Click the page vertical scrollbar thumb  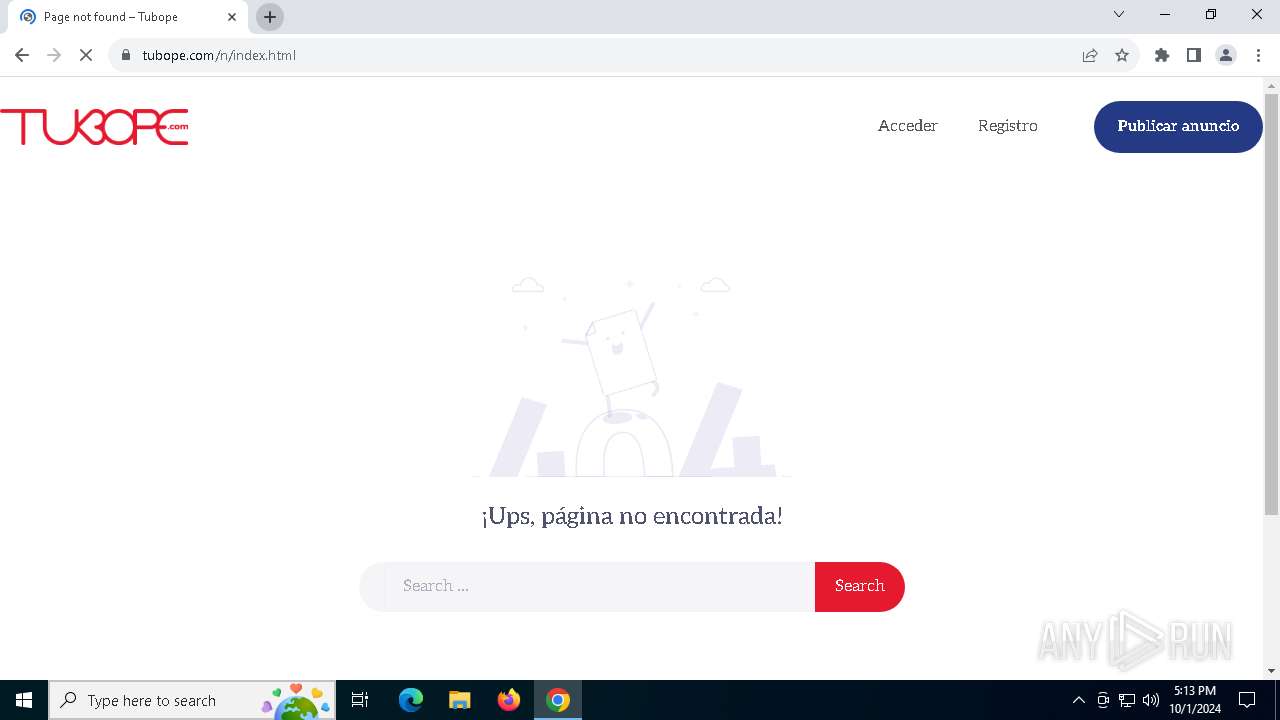(x=1271, y=305)
